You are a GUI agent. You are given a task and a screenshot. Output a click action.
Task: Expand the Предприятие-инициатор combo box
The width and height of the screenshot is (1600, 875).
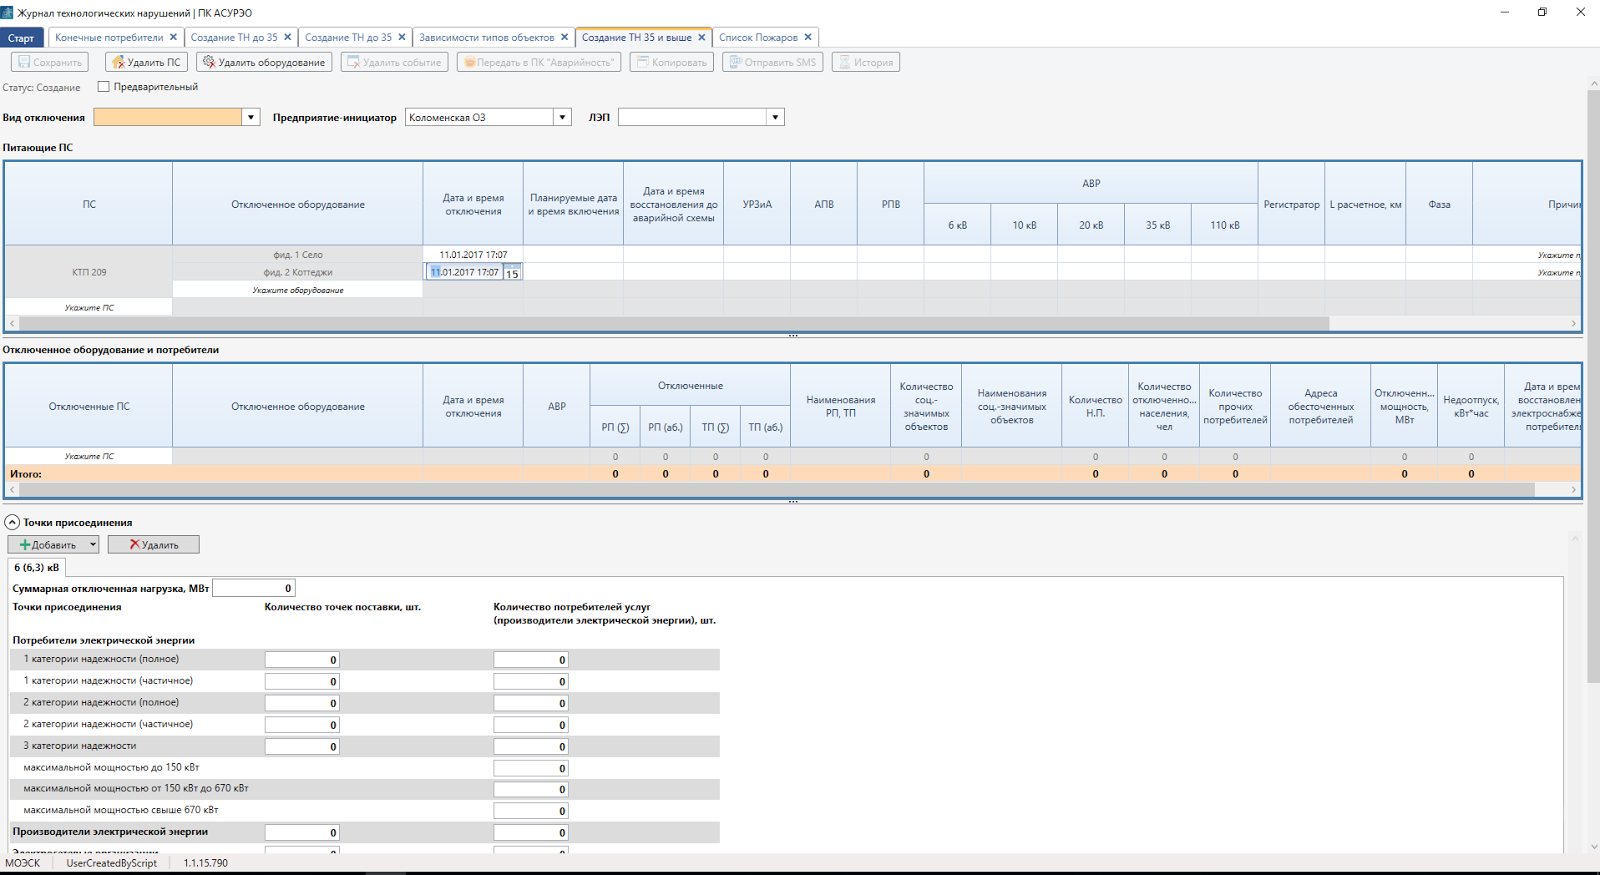pyautogui.click(x=562, y=118)
